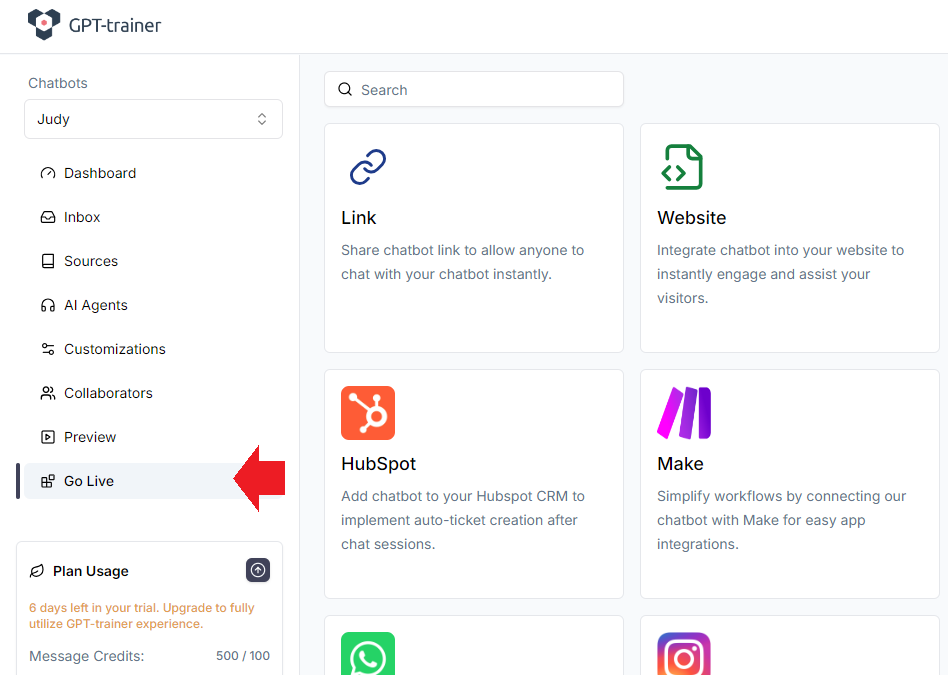Click the Customizations sliders icon

pyautogui.click(x=48, y=349)
